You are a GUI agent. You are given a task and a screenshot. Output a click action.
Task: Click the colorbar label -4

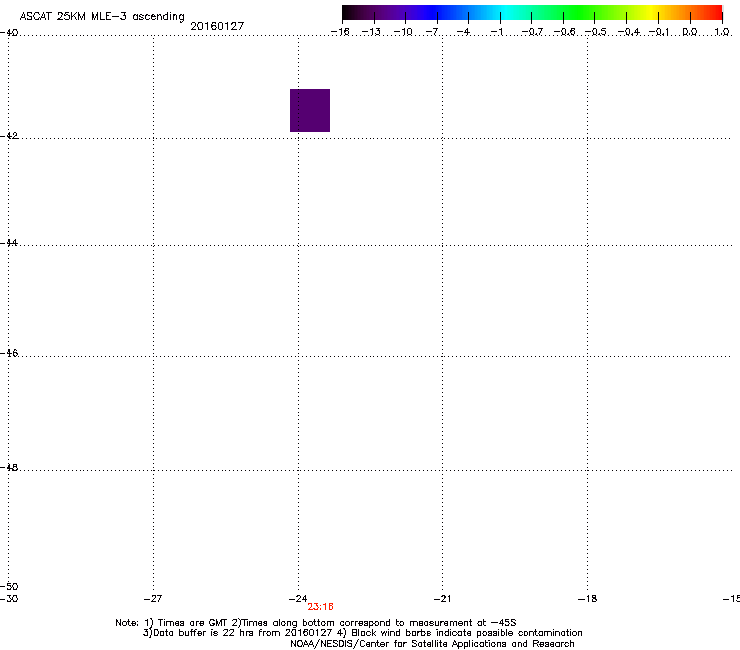coord(464,32)
